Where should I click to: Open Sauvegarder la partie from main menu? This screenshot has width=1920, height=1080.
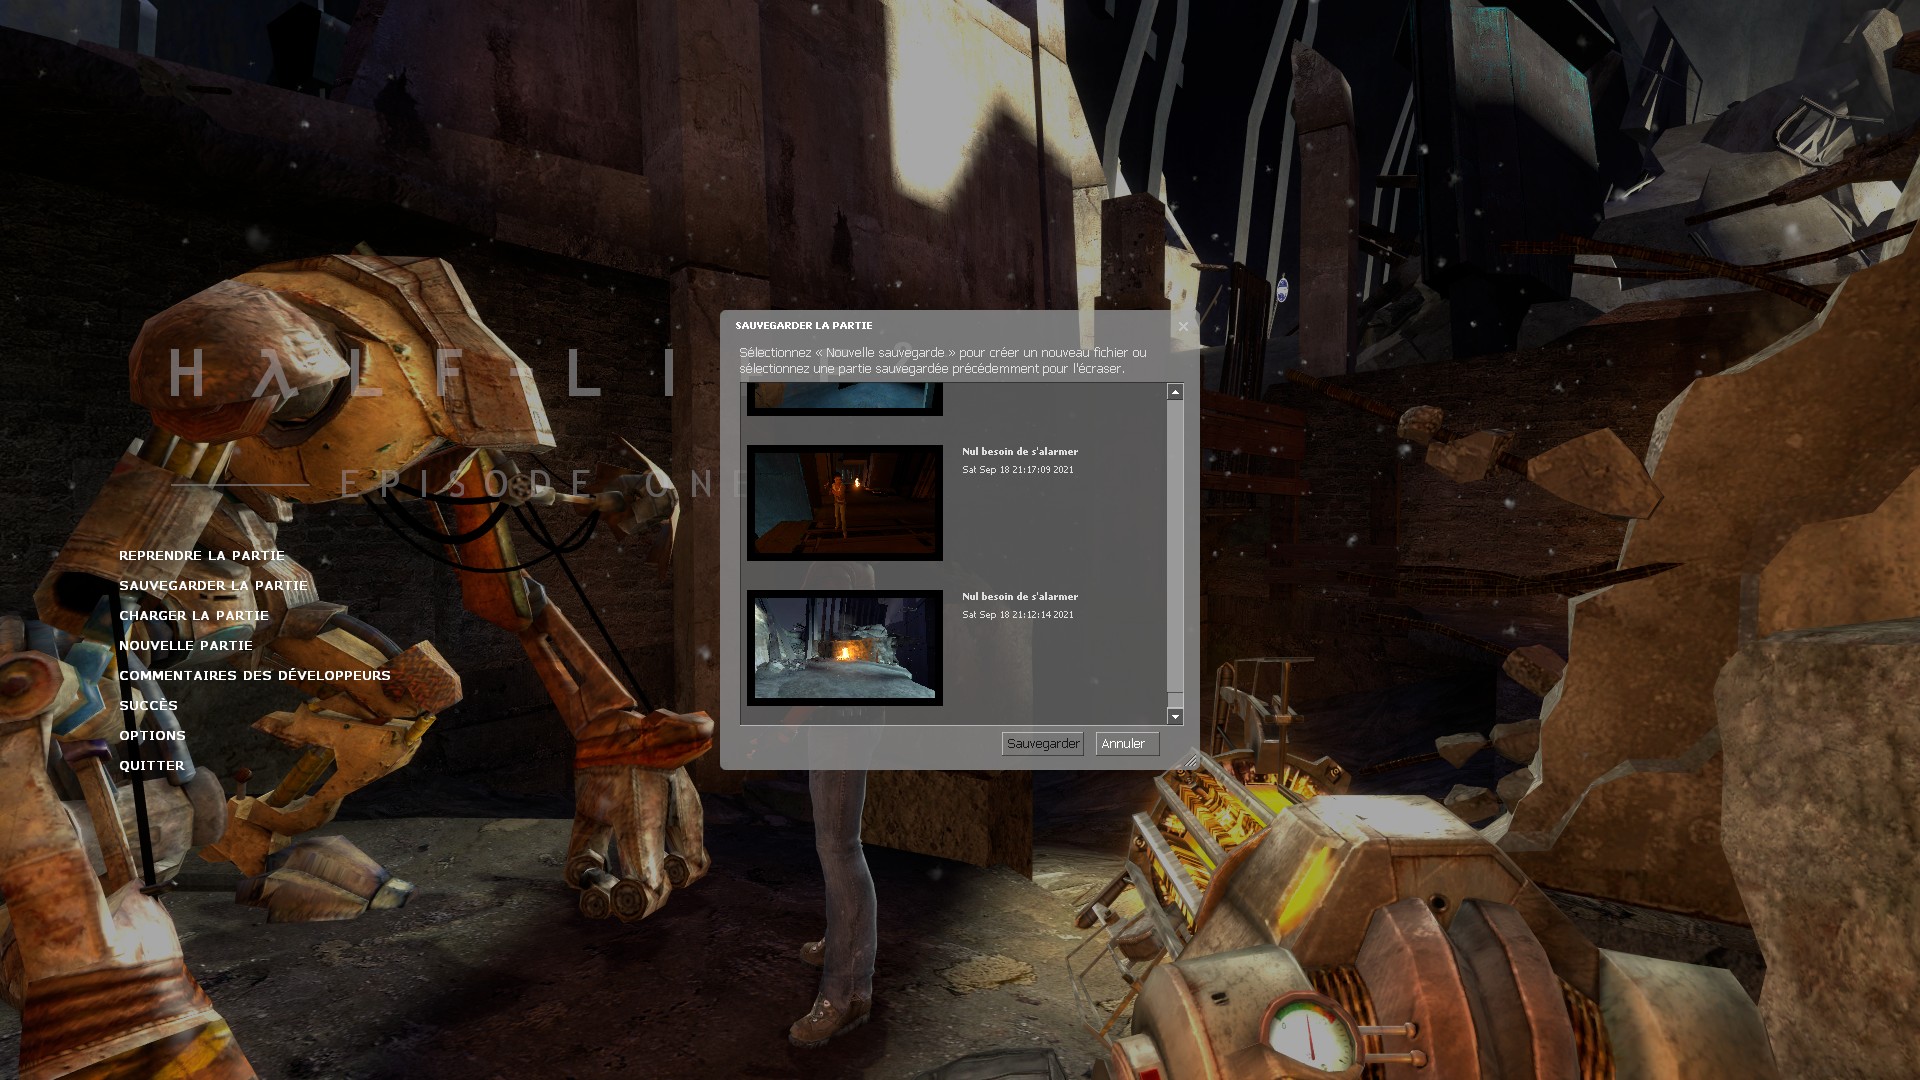213,586
